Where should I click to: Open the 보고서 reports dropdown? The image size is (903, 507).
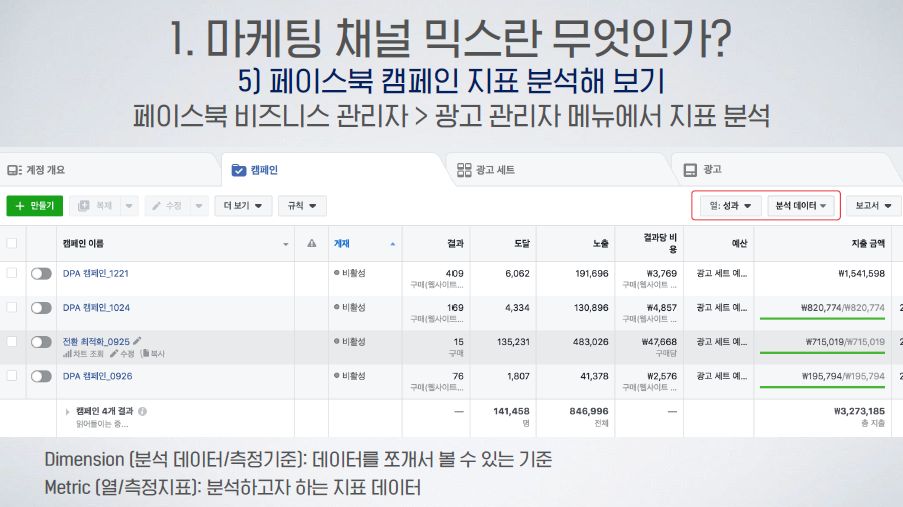pos(873,206)
